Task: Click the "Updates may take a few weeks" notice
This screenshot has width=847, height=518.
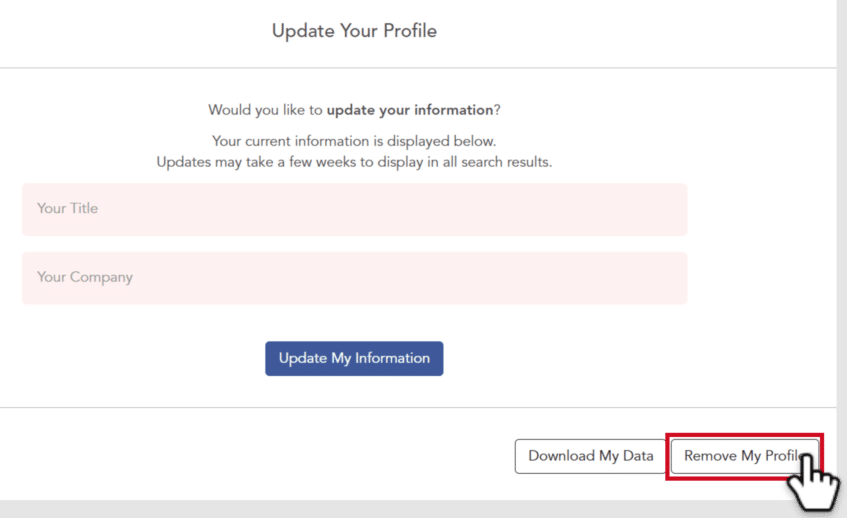Action: 354,161
